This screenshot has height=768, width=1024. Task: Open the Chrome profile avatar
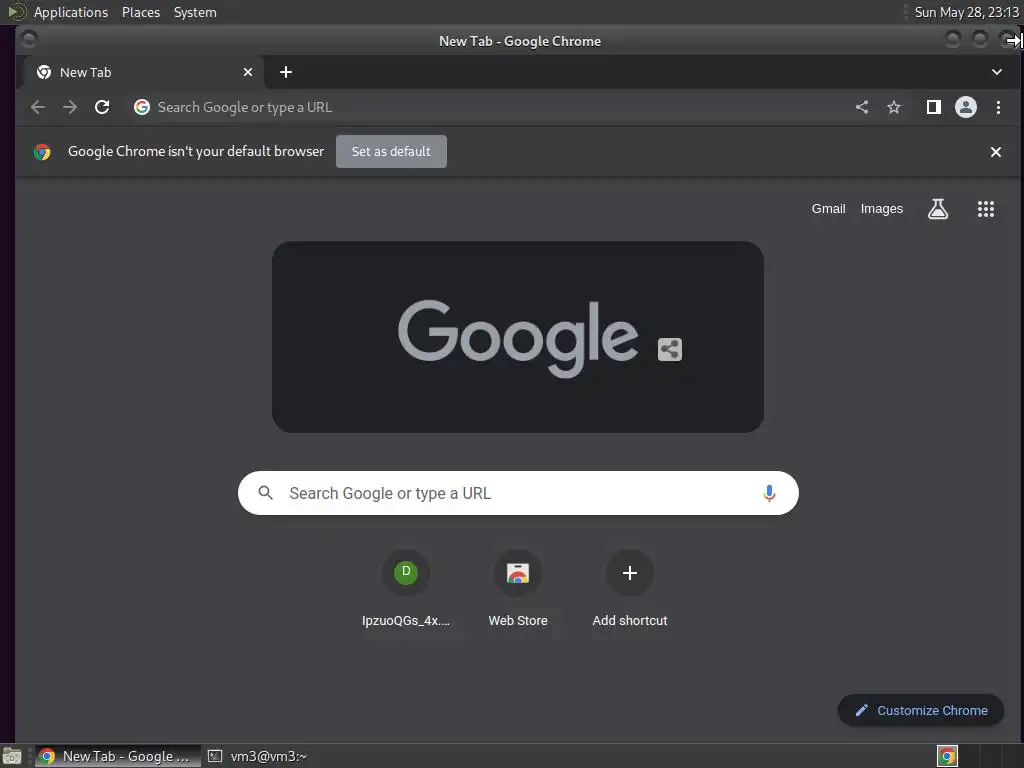966,107
